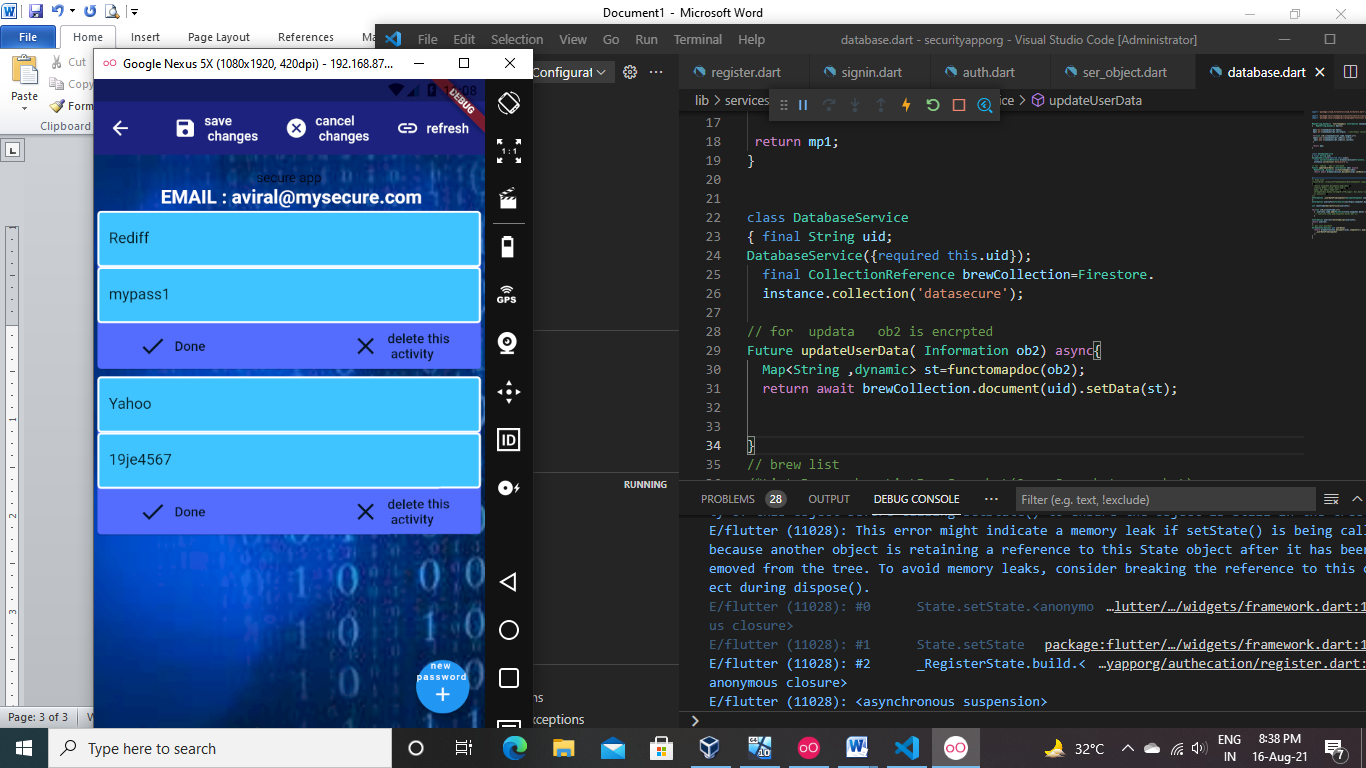
Task: Tap refresh in the emulator app bar
Action: (x=433, y=128)
